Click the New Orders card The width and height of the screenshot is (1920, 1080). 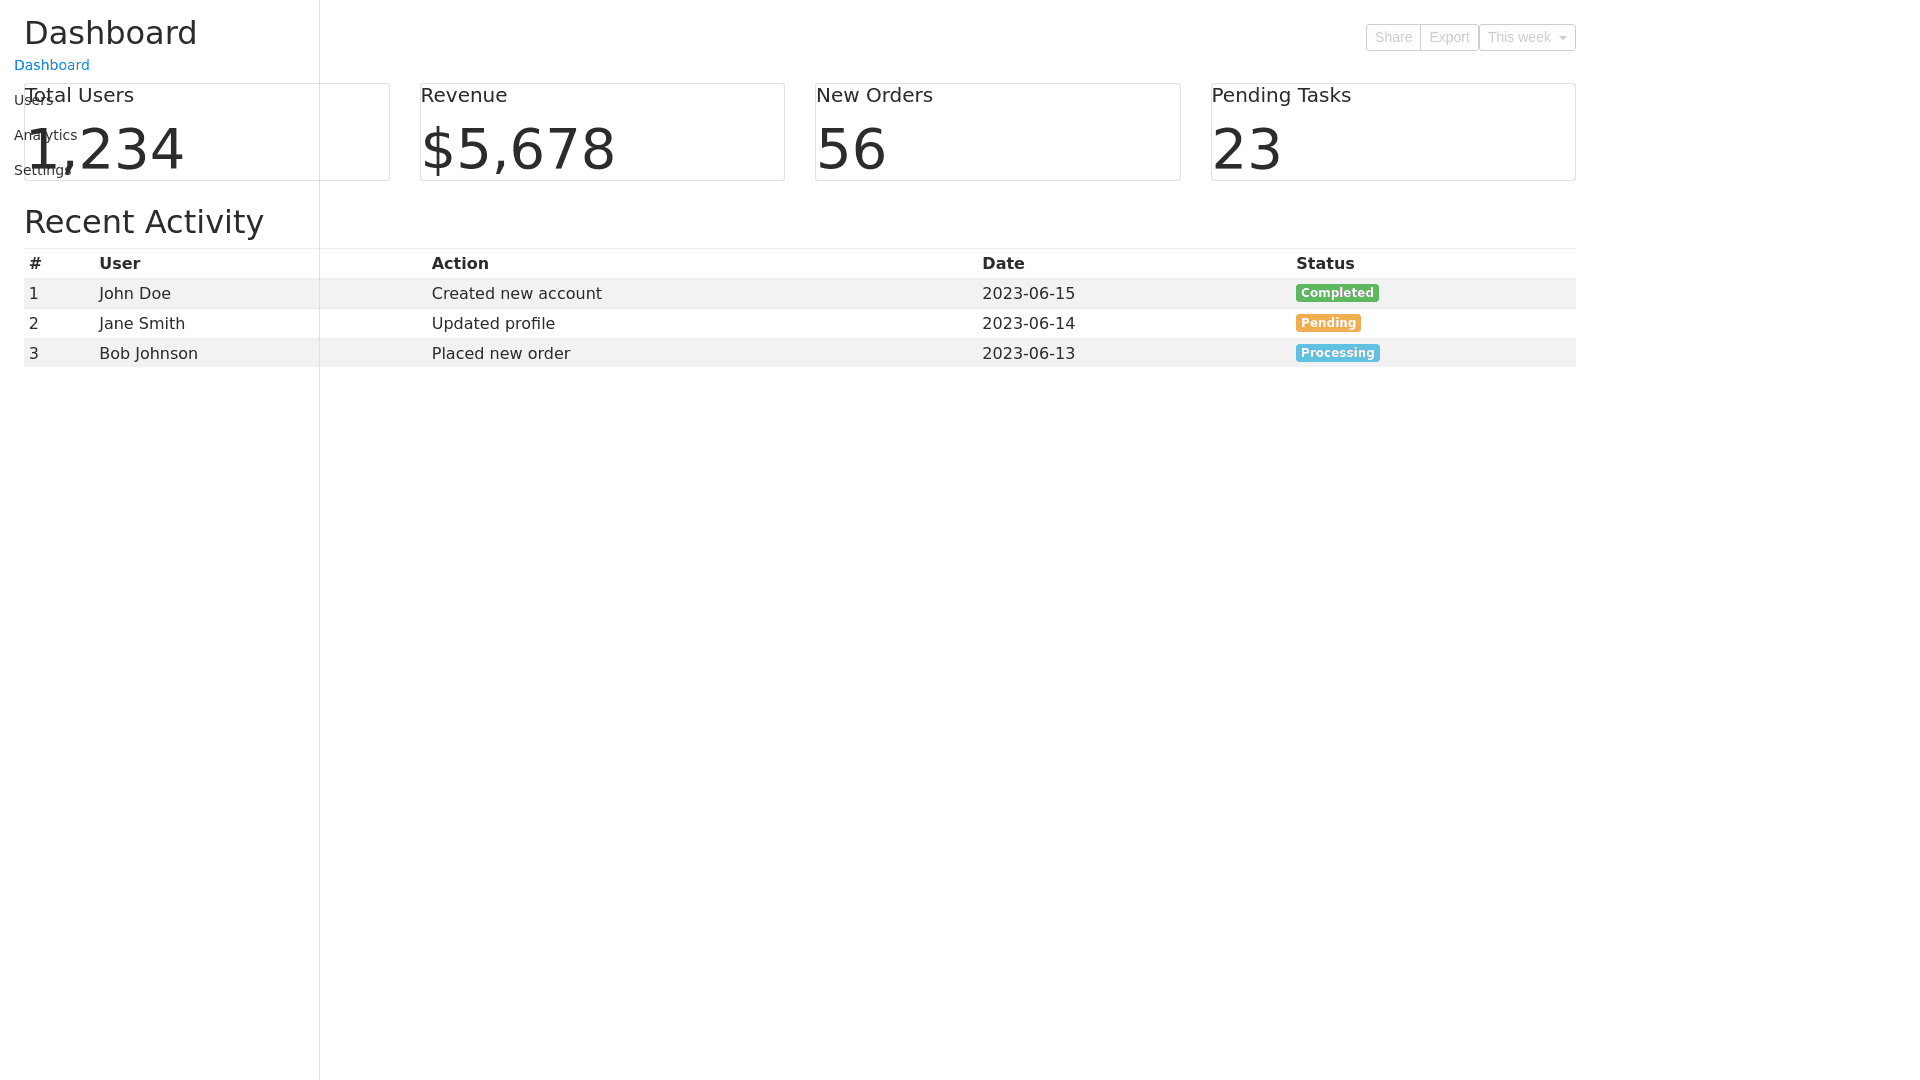997,132
